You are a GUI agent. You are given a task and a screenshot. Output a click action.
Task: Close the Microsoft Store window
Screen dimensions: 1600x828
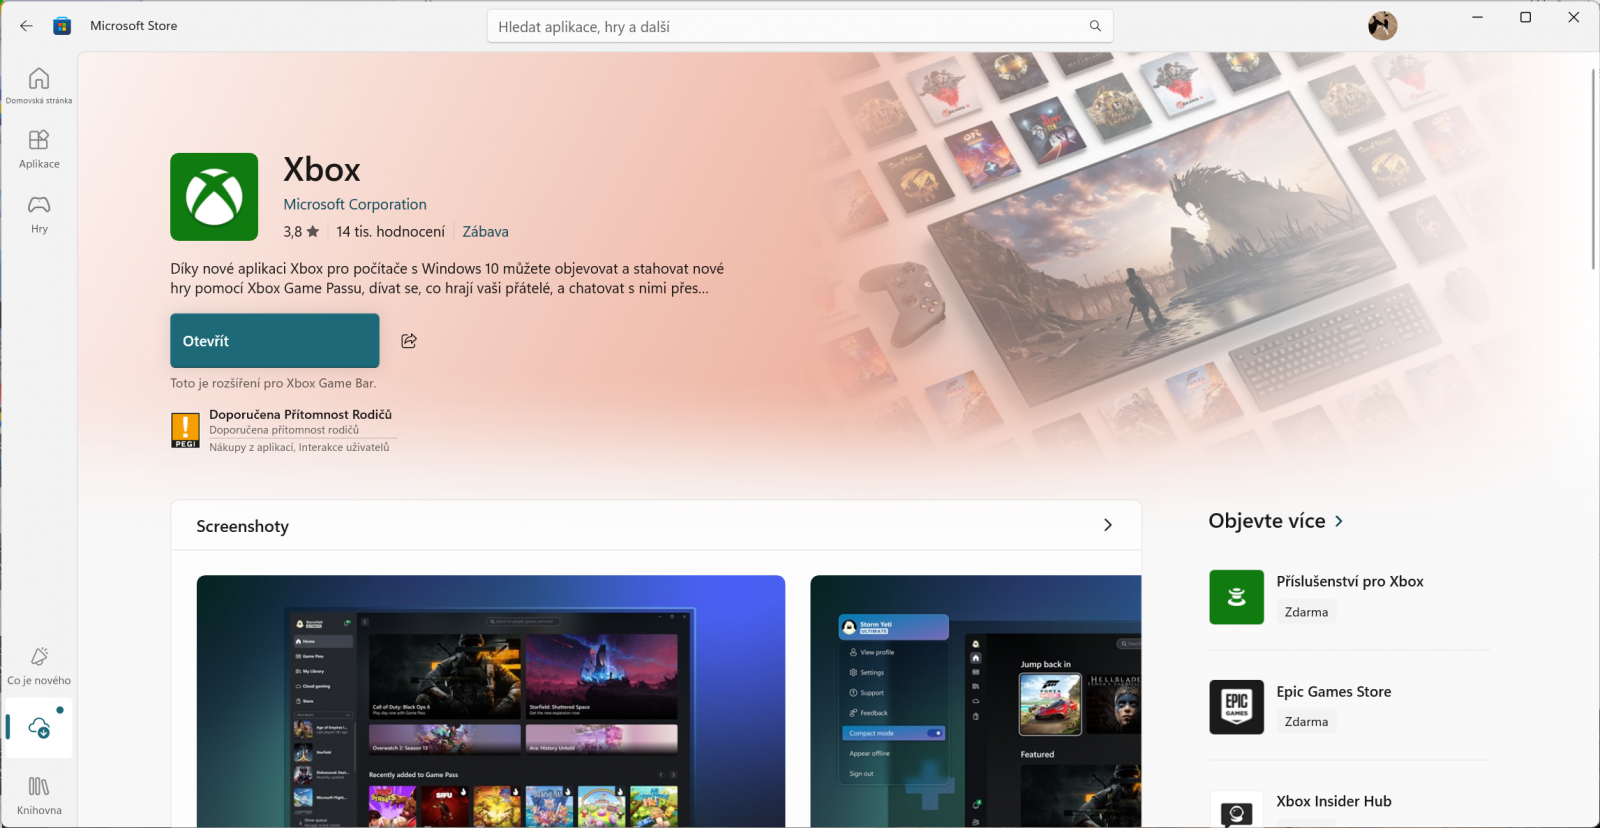(x=1574, y=17)
